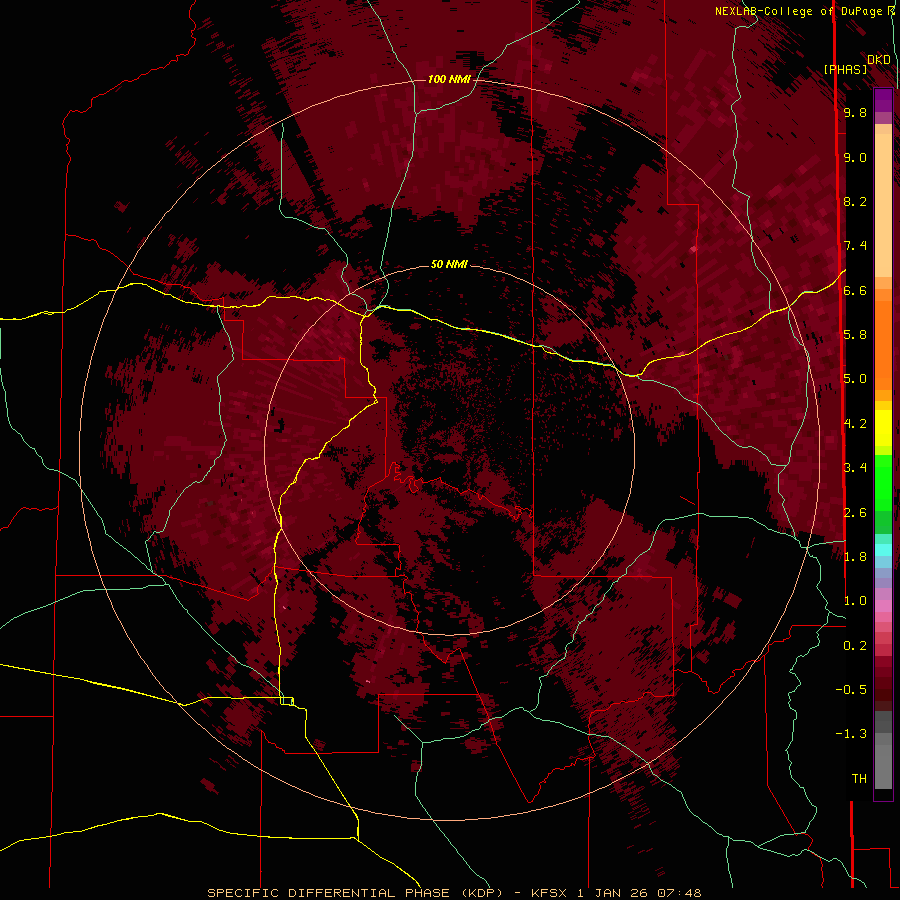Click the 4.2 value on color scale
Screen dimensions: 900x900
coord(855,424)
